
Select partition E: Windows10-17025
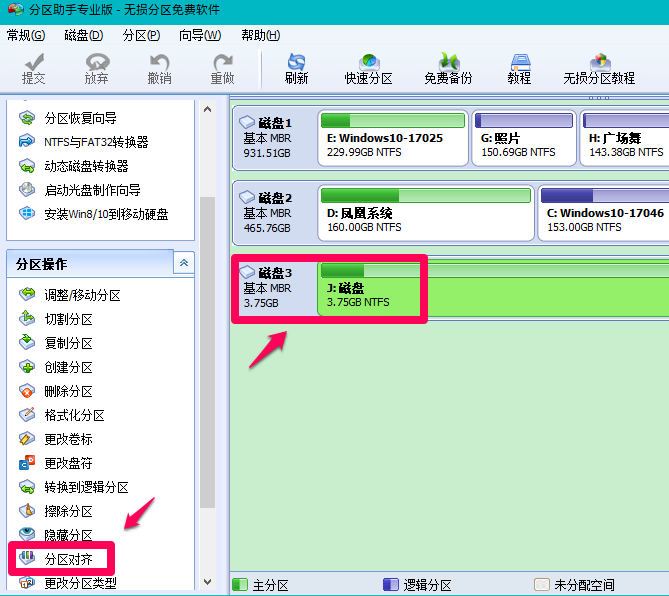tap(394, 138)
